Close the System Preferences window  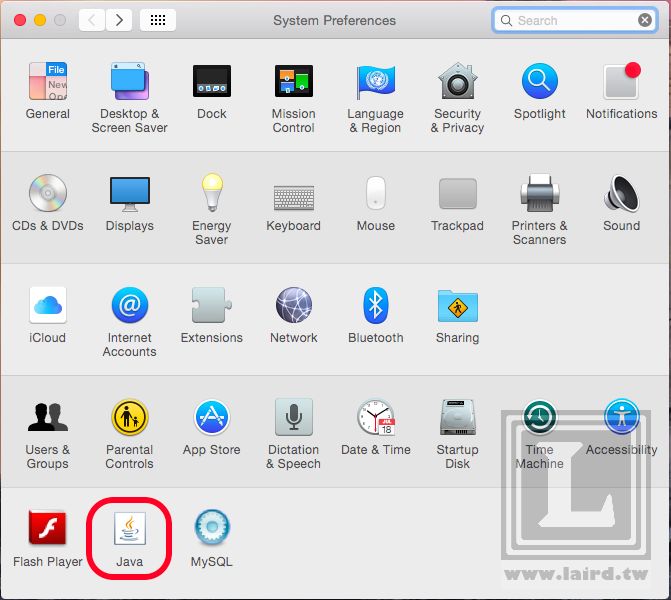click(20, 20)
